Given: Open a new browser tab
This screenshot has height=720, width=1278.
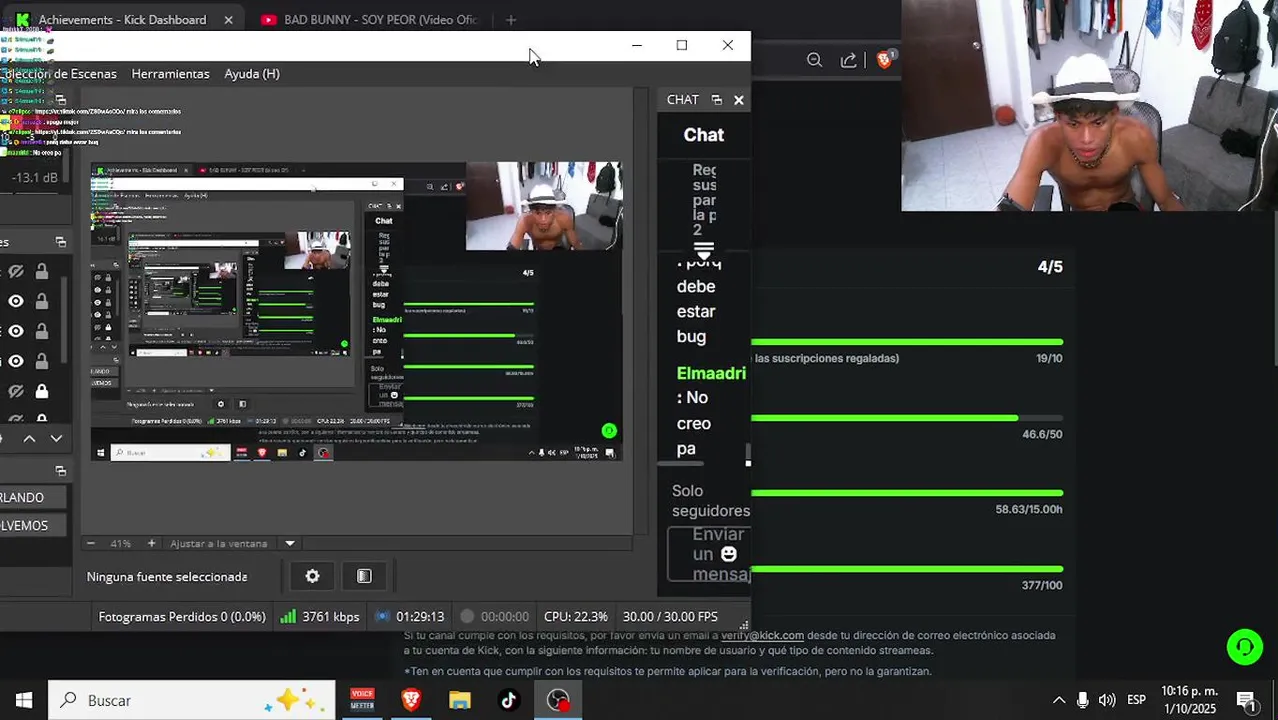Looking at the screenshot, I should click(510, 19).
